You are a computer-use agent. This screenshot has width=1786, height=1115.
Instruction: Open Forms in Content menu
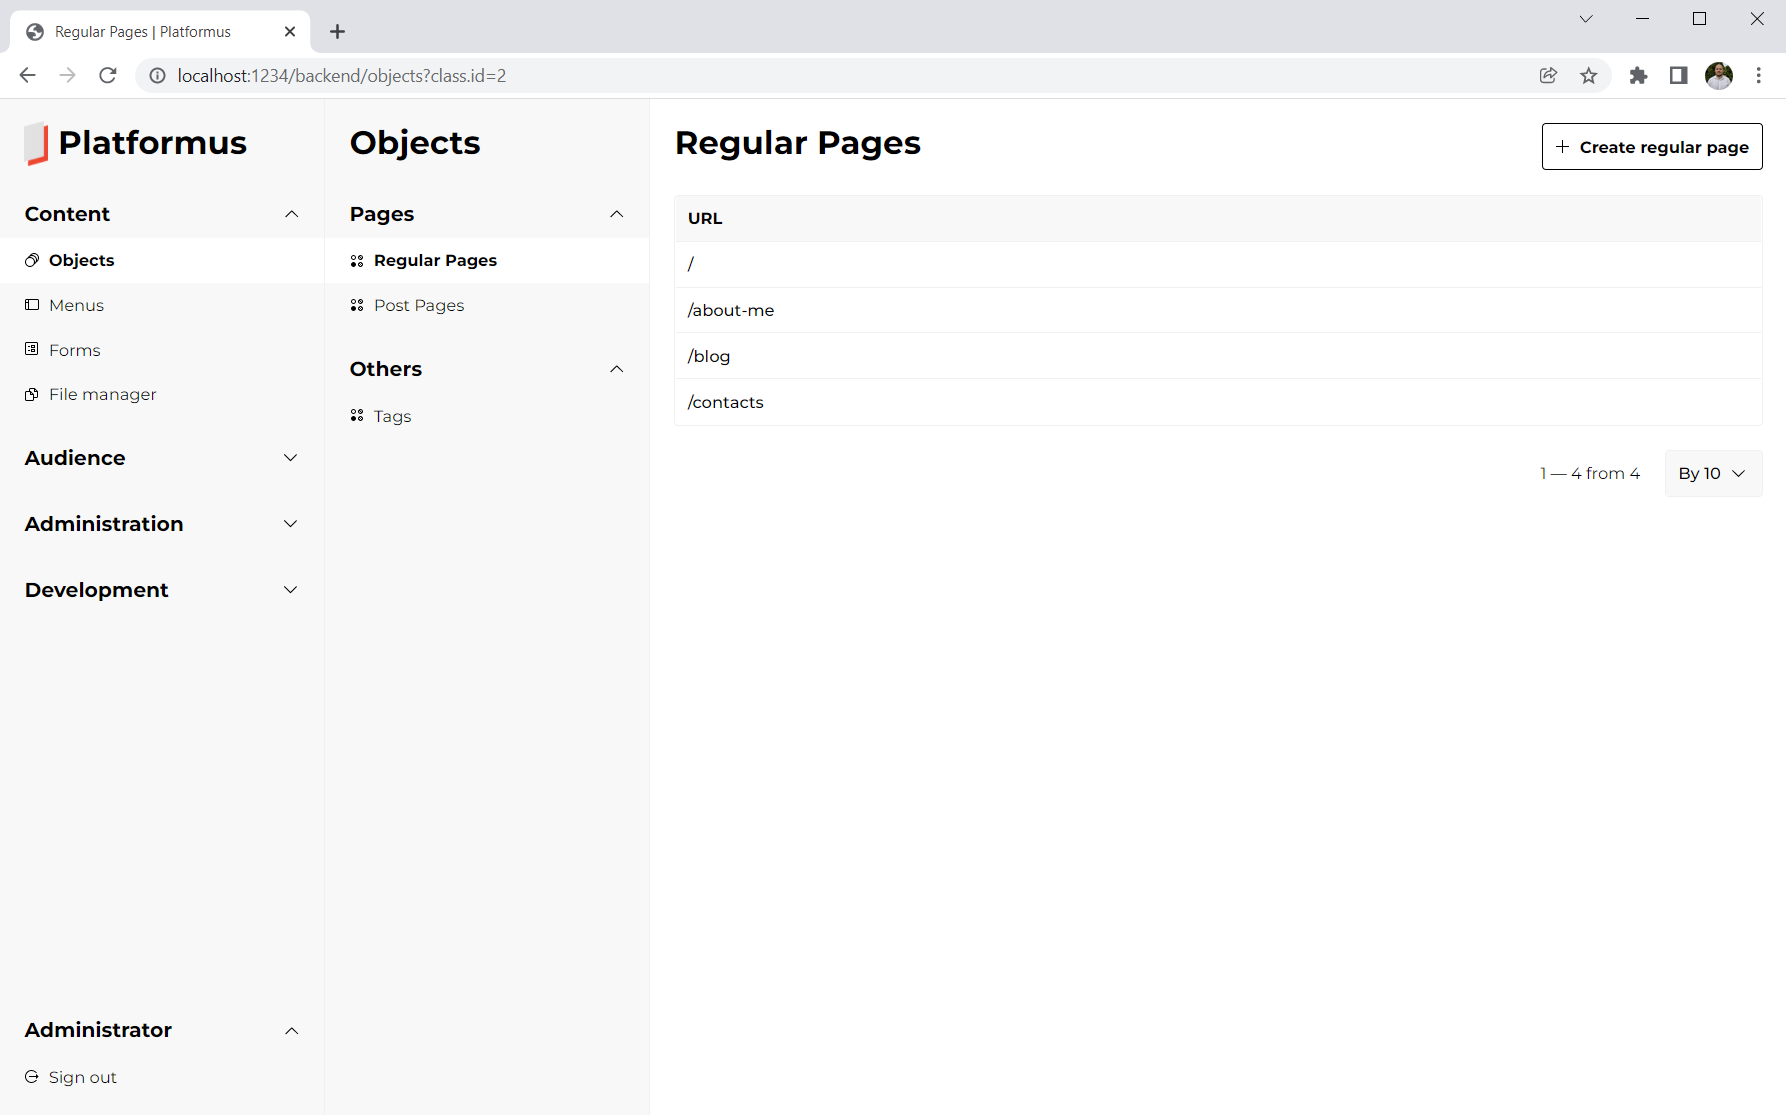162,350
